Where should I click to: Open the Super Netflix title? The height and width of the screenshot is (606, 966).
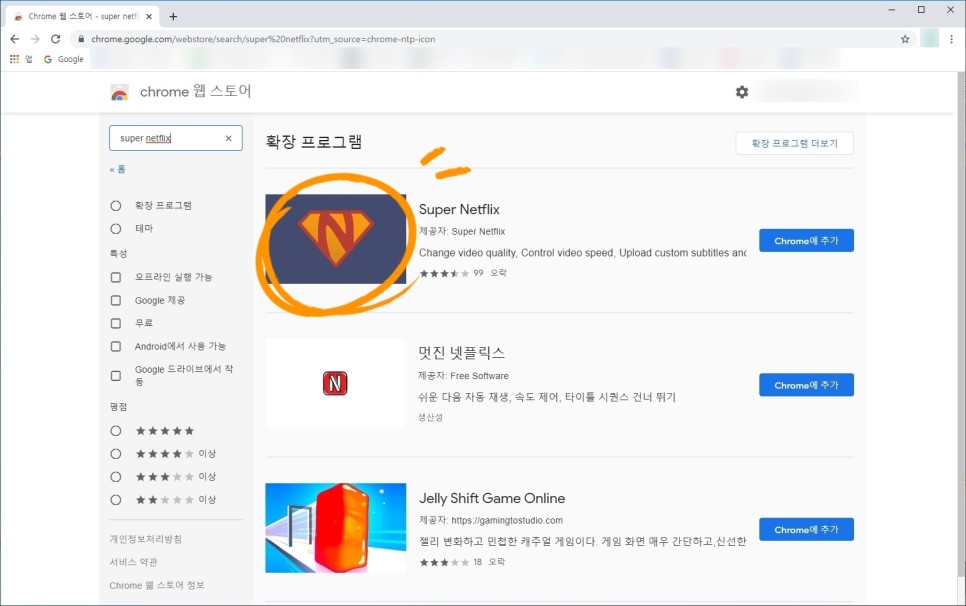459,209
